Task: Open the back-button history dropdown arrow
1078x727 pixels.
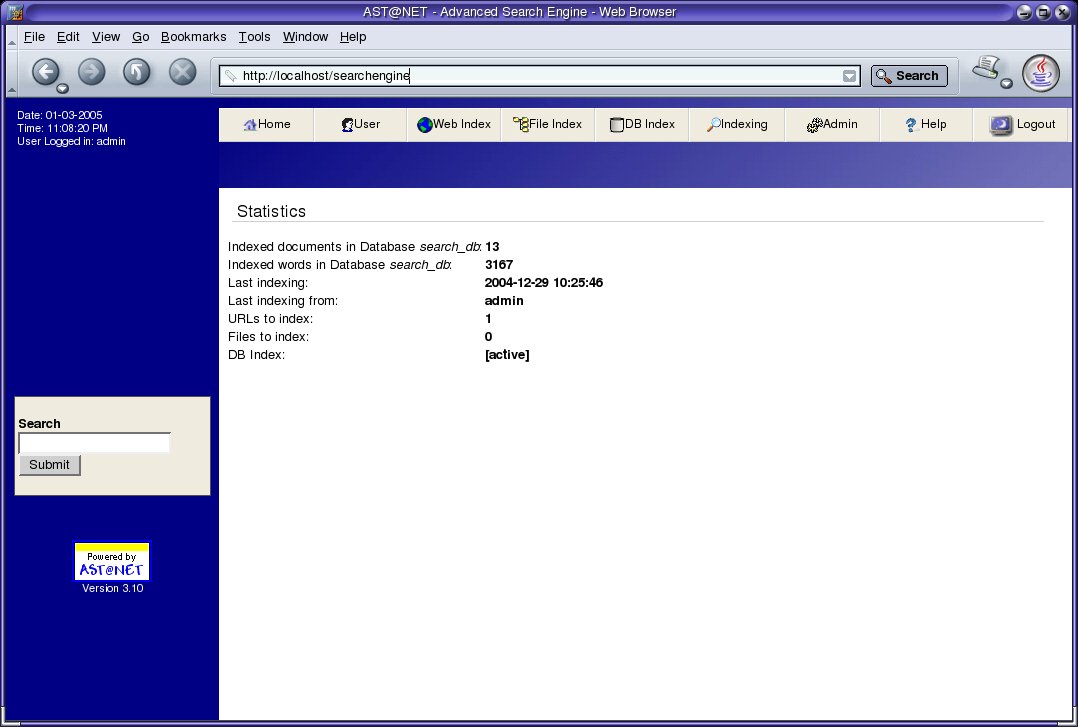Action: coord(63,88)
